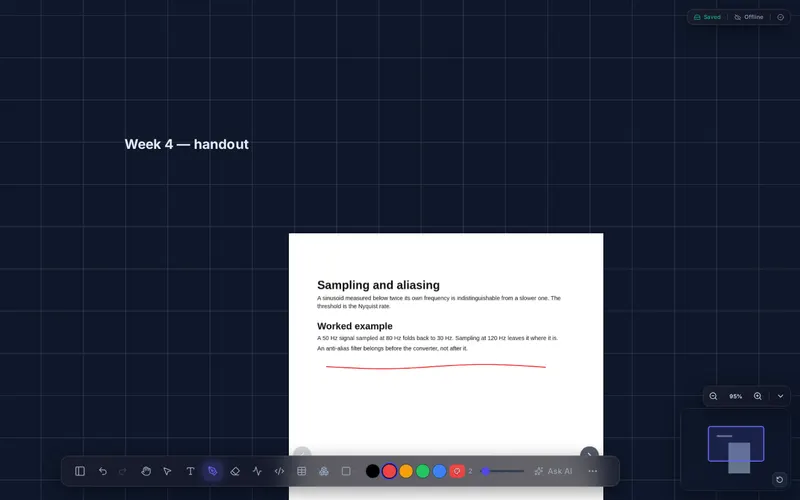Screen dimensions: 800x500
Task: Select the 'Week 4 — handout' text
Action: (x=187, y=144)
